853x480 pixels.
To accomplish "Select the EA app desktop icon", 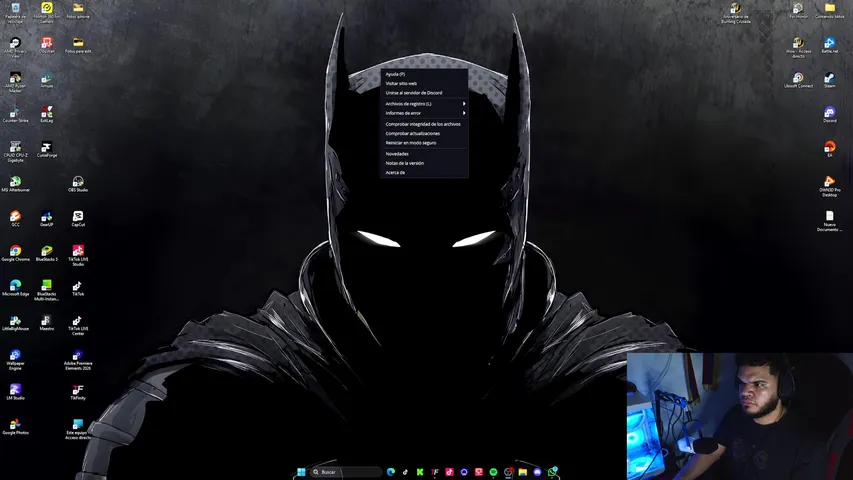I will pos(830,149).
